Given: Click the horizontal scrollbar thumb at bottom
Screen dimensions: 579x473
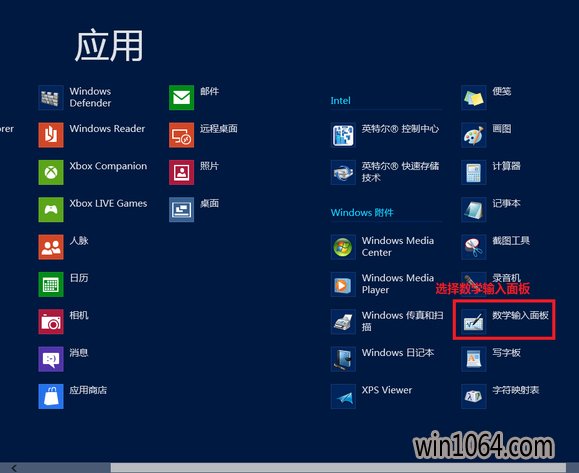Looking at the screenshot, I should [x=338, y=468].
